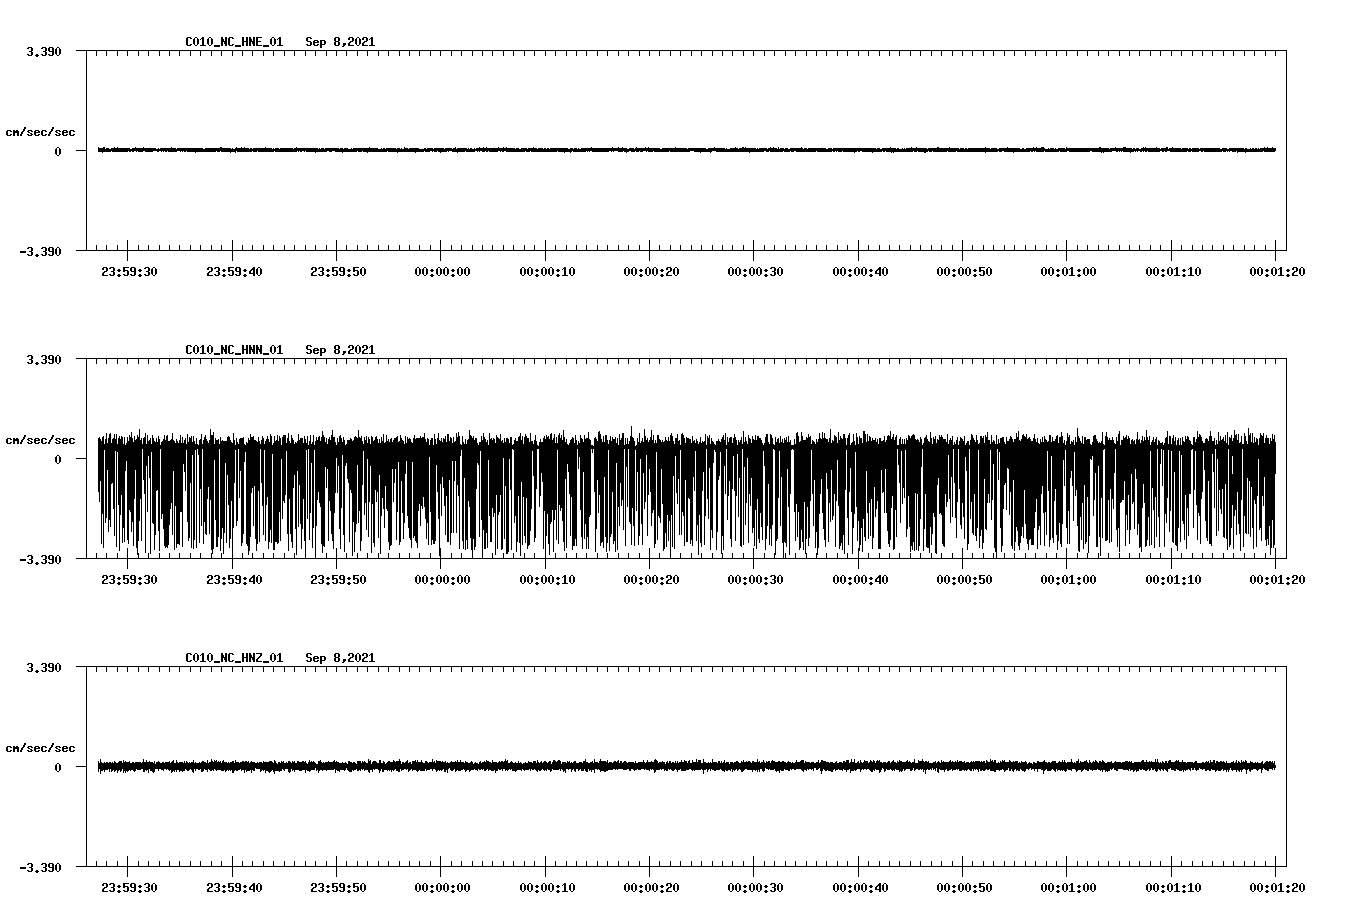Click the 3.390 axis maximum on HNZ plot
The height and width of the screenshot is (924, 1358).
[x=43, y=667]
